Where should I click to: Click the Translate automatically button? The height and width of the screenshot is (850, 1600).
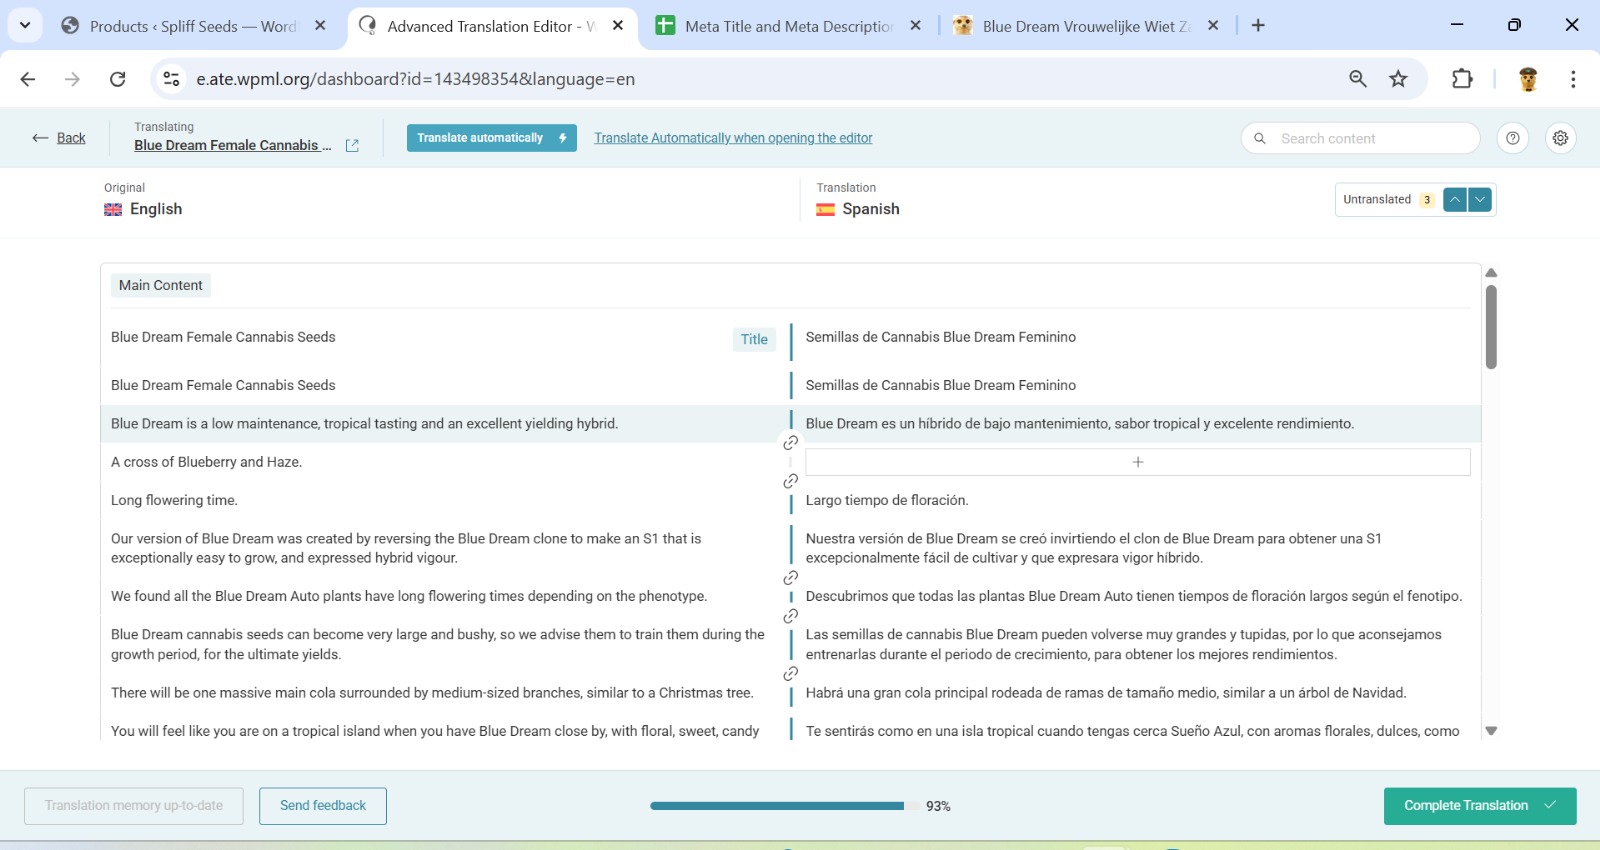click(x=491, y=138)
